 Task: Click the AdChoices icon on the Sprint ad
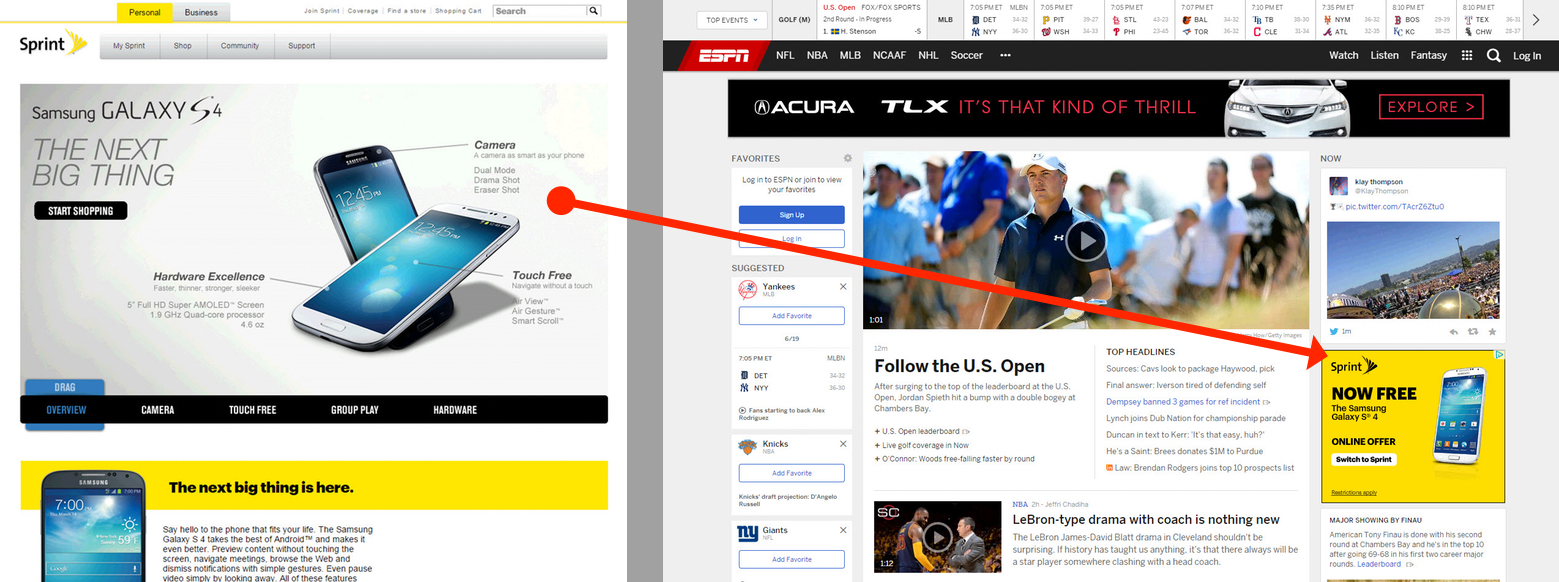(x=1499, y=355)
